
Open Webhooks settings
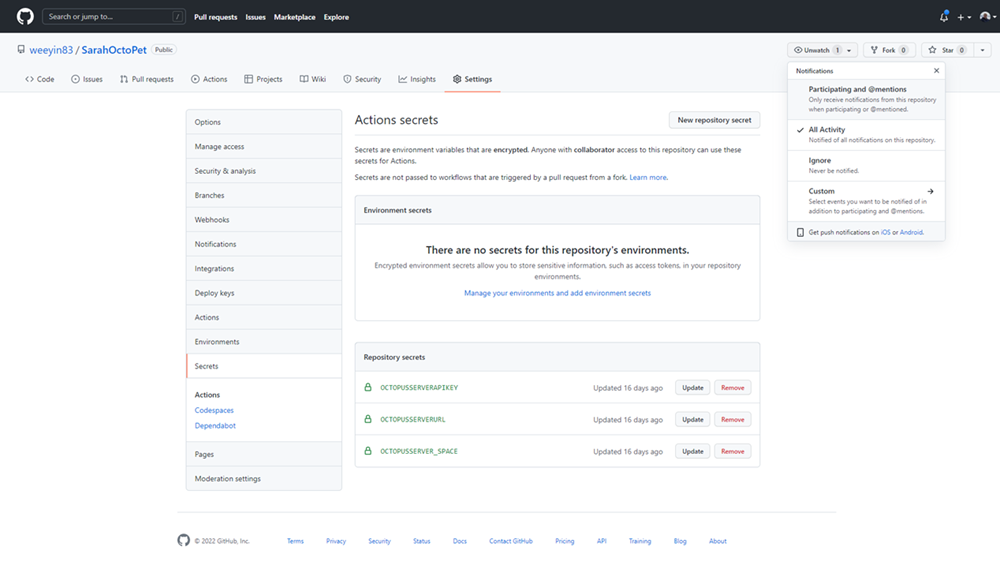264,220
